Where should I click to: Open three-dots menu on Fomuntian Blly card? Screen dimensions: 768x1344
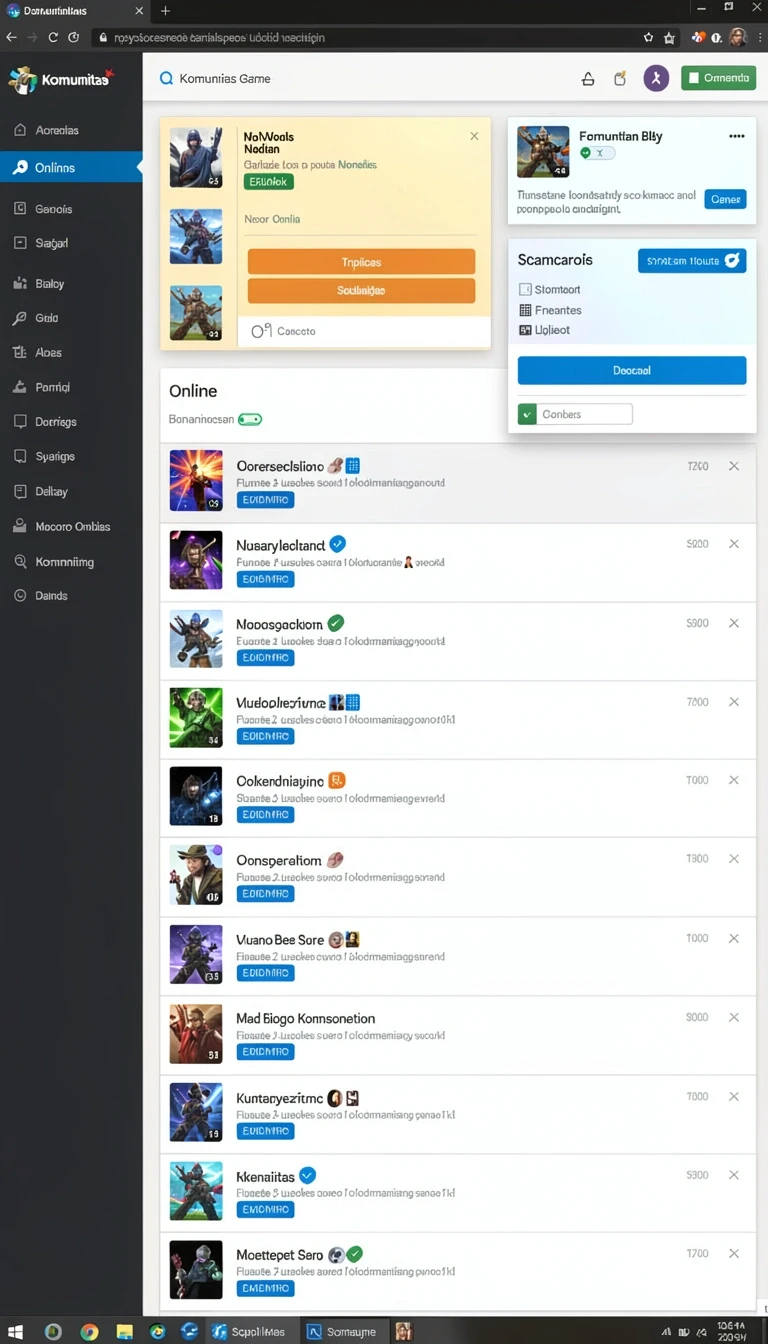(737, 136)
